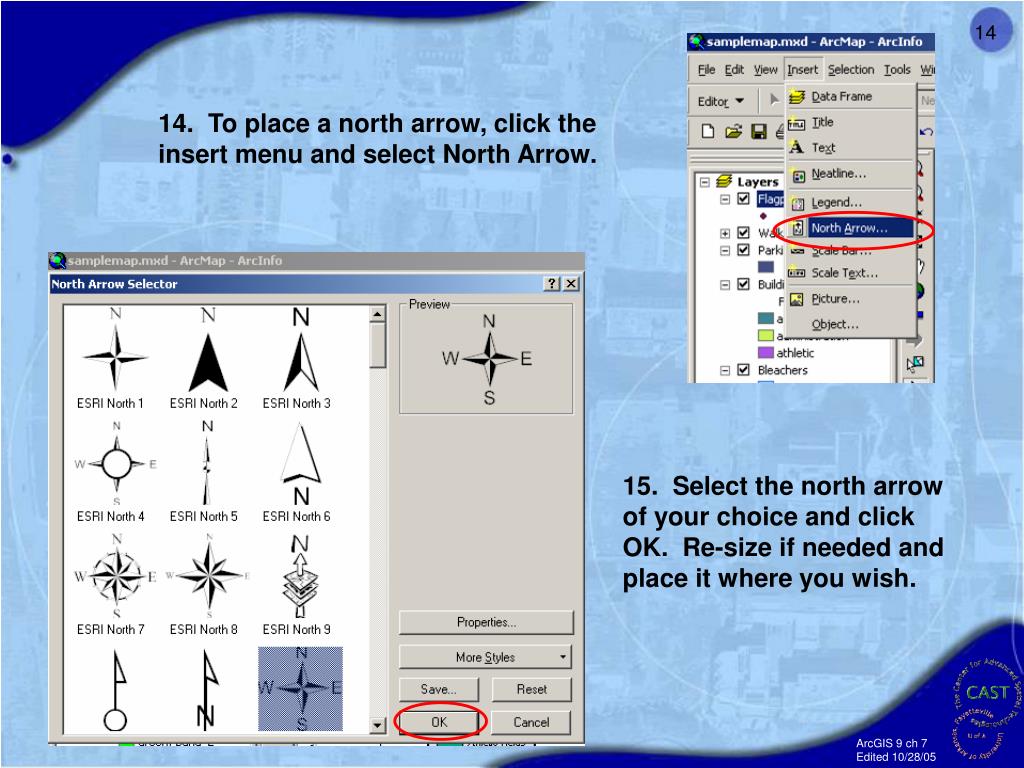Image resolution: width=1024 pixels, height=768 pixels.
Task: Select the athletic legend label
Action: (x=795, y=353)
